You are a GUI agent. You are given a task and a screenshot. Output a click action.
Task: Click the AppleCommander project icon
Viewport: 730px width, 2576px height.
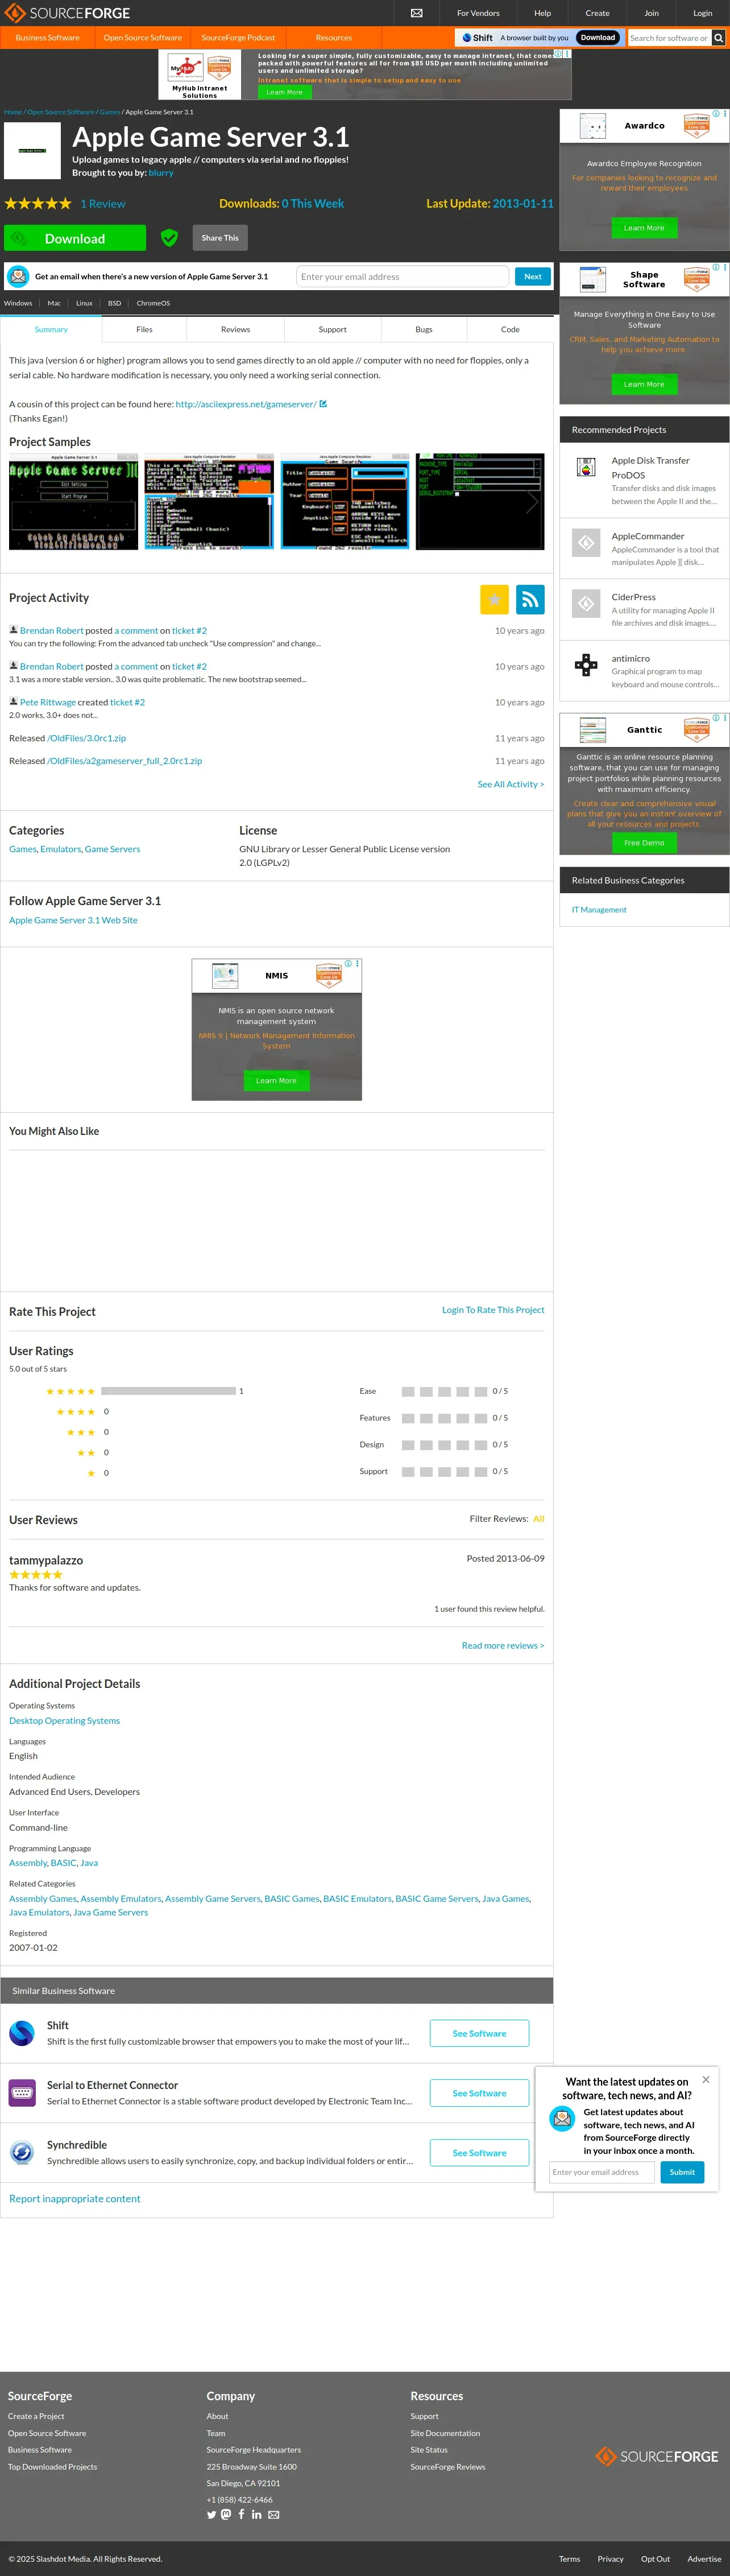(x=587, y=542)
